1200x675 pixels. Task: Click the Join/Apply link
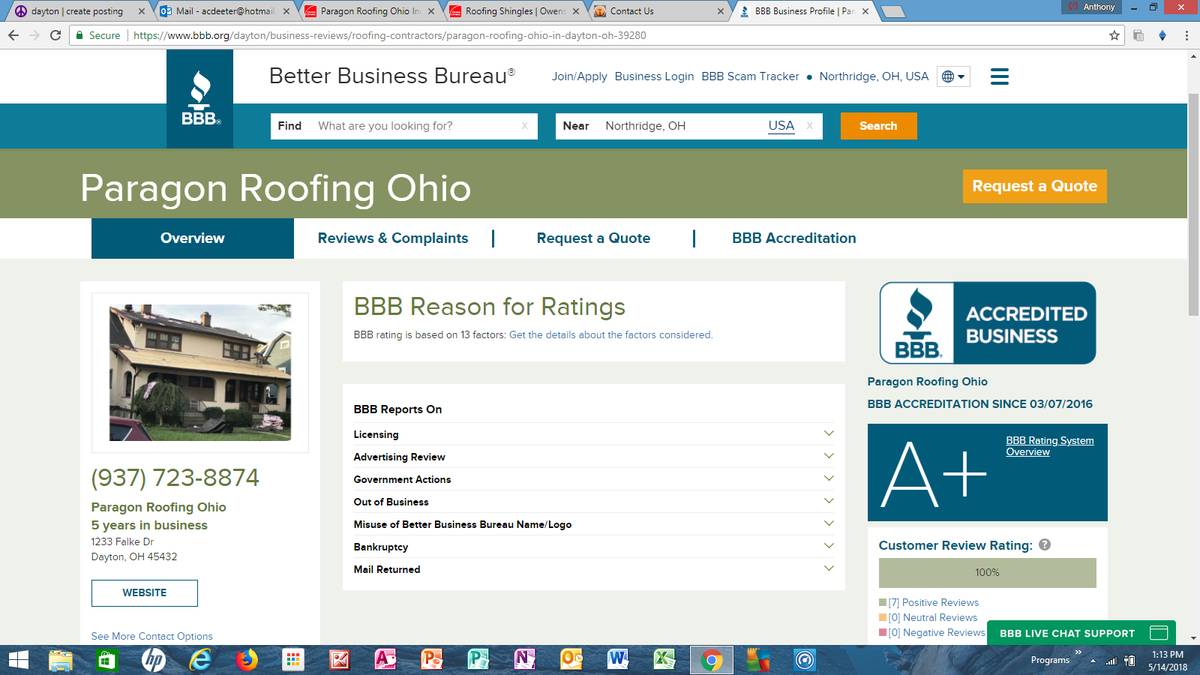click(579, 77)
